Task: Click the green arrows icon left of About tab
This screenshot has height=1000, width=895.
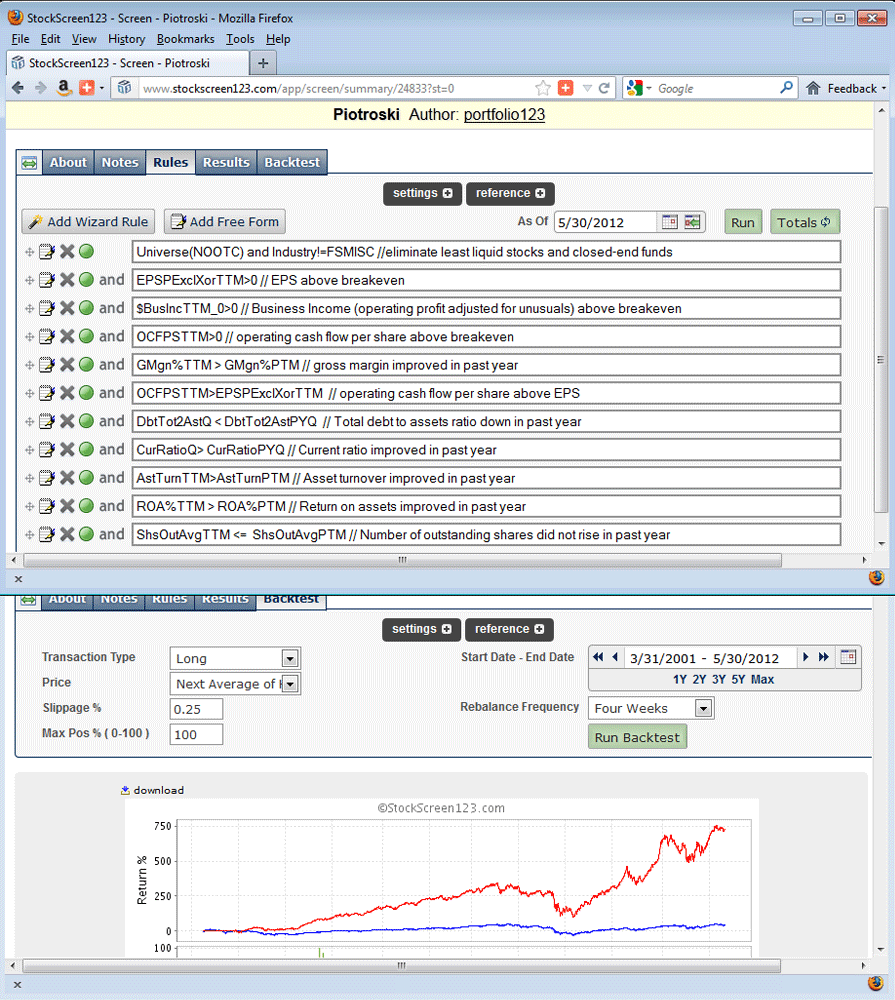Action: (29, 162)
